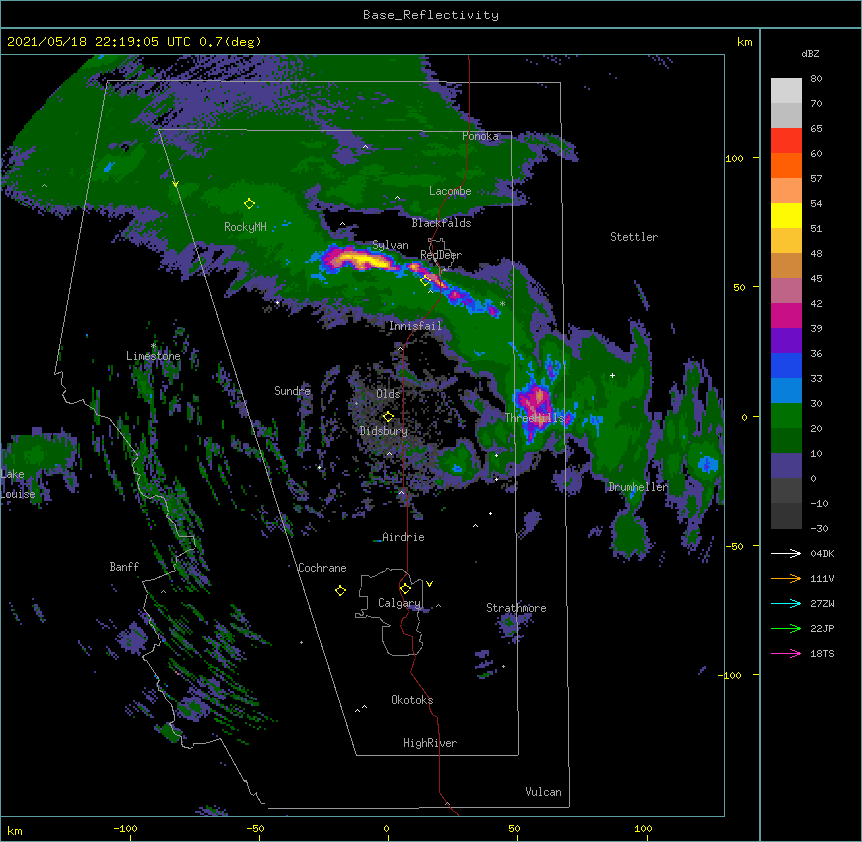862x842 pixels.
Task: Click the light gray 70-80 dBZ color band
Action: pyautogui.click(x=786, y=91)
